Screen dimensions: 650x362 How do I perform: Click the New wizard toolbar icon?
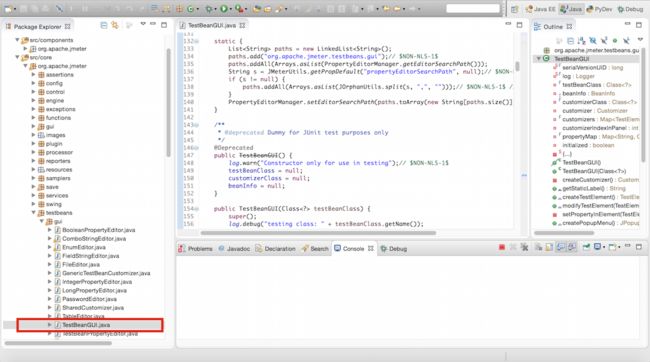(x=9, y=9)
